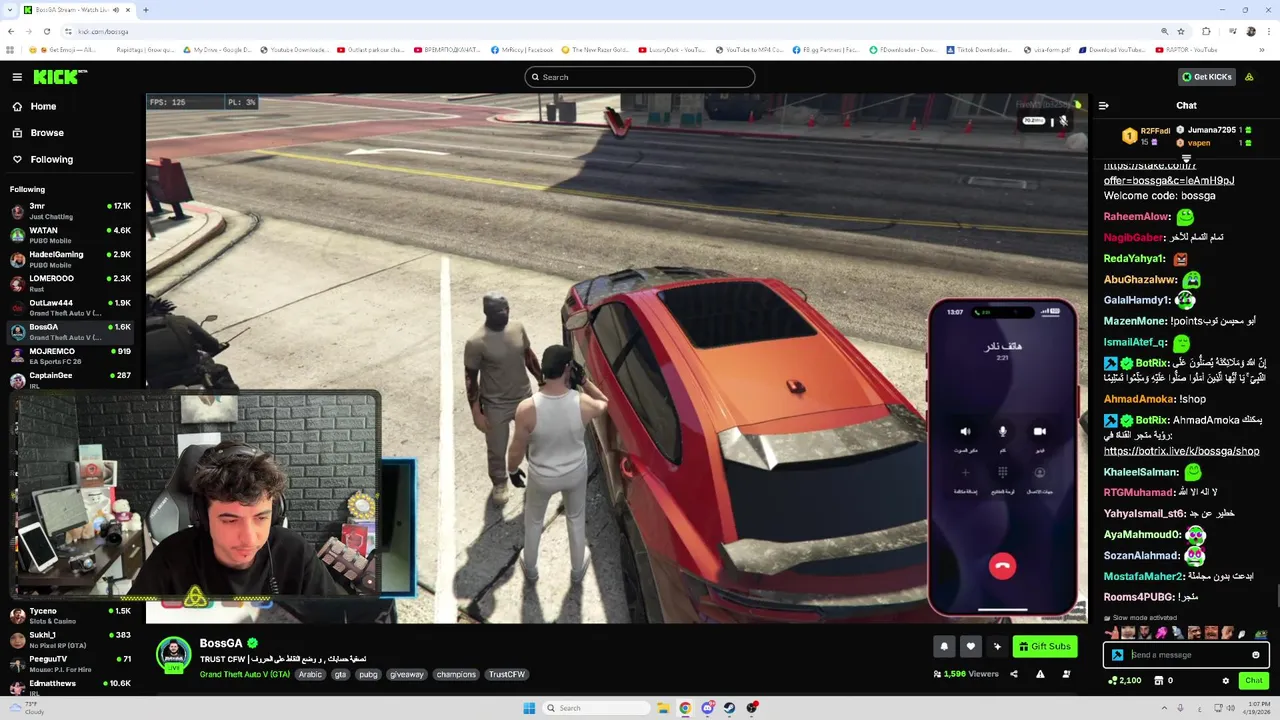
Task: Click the Send a message chat input
Action: click(1187, 655)
